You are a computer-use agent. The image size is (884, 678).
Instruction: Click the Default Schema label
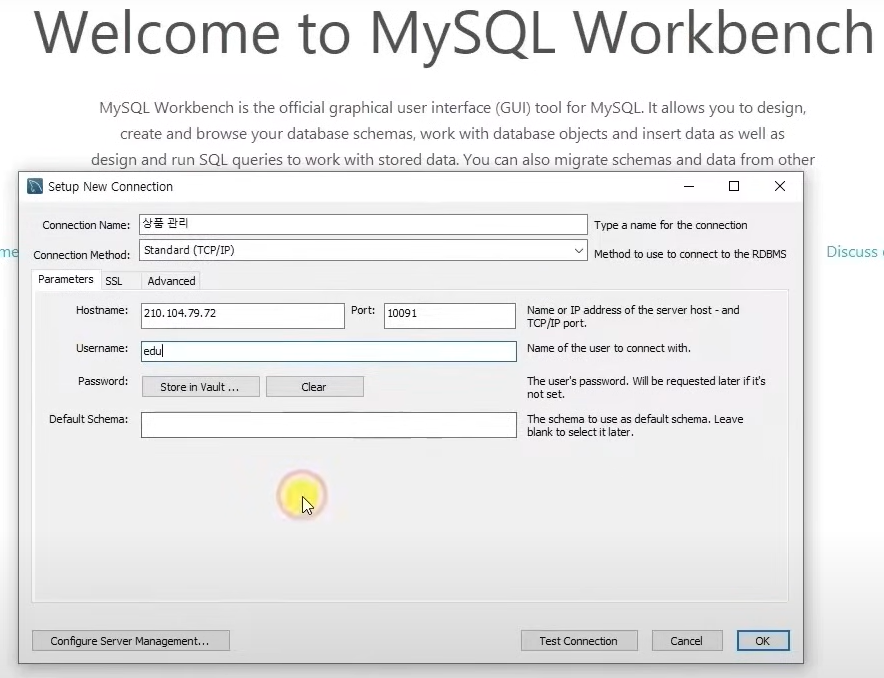point(89,419)
